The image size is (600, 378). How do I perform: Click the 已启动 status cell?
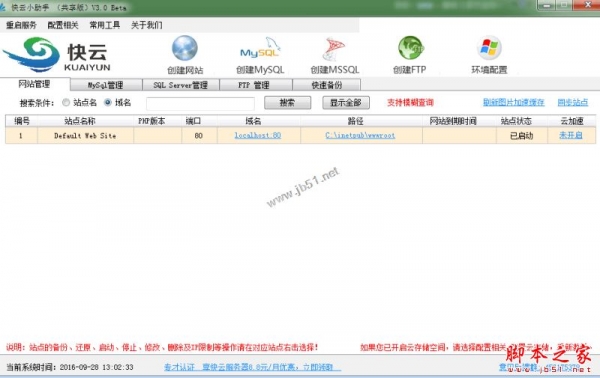pyautogui.click(x=522, y=136)
